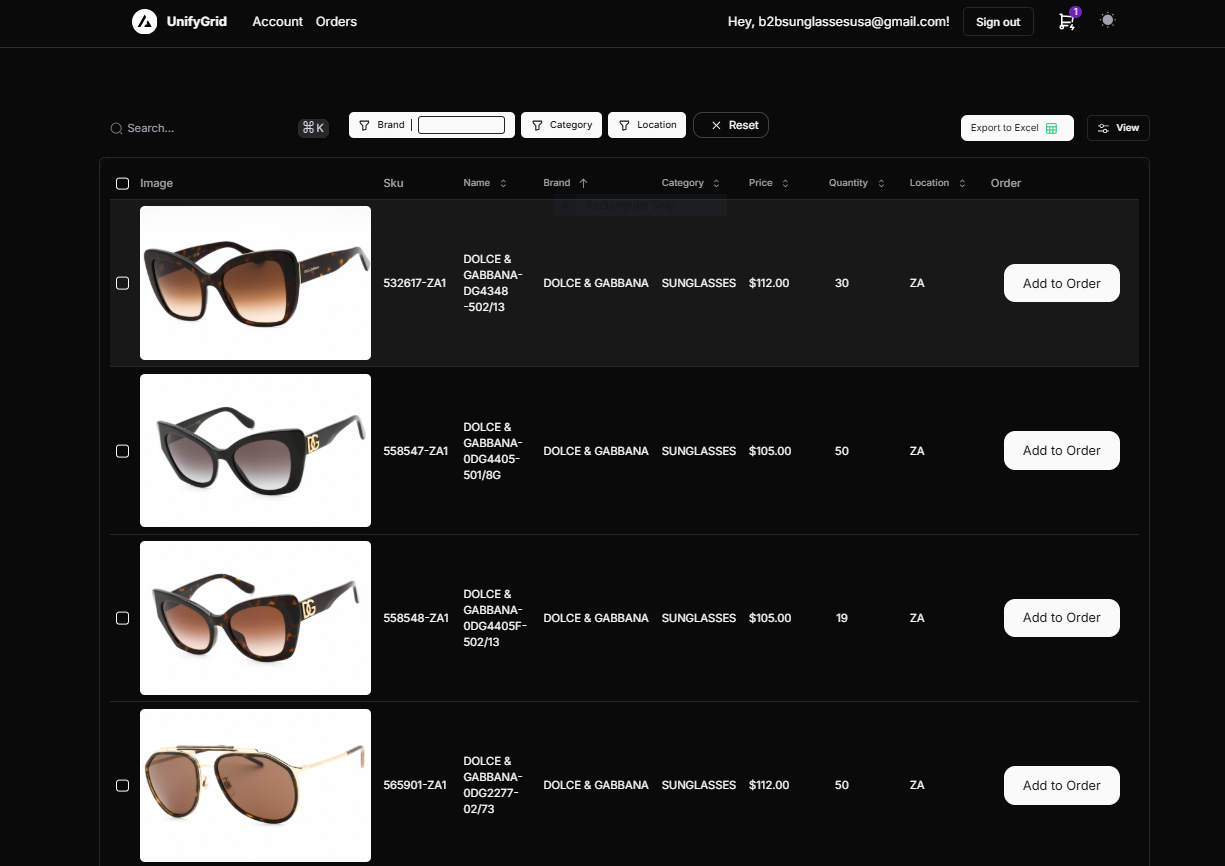The width and height of the screenshot is (1225, 866).
Task: Click SKU 558548-ZA1 cell
Action: click(x=416, y=618)
